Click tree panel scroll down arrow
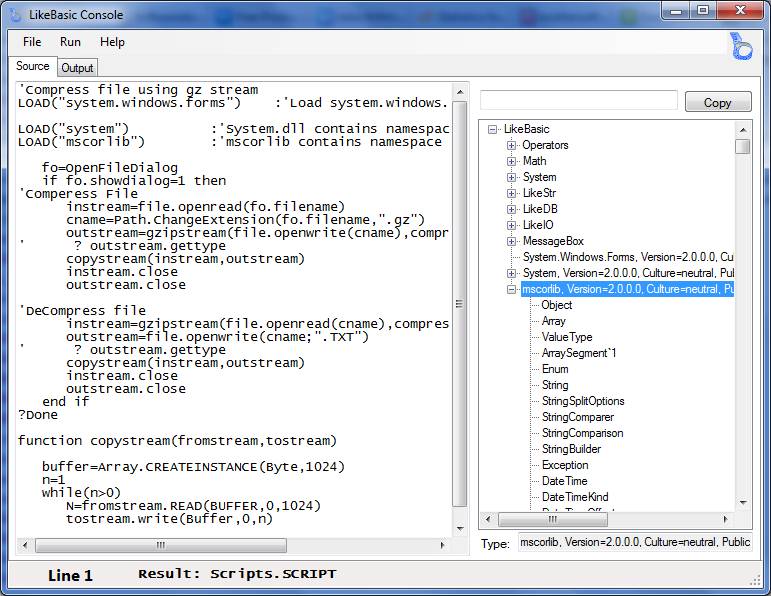 click(743, 503)
